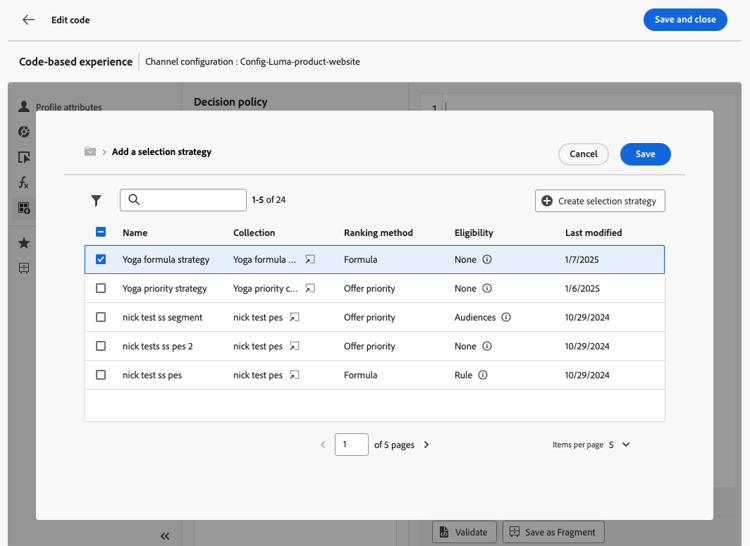Open Yoga formula collection preview icon

(x=310, y=260)
